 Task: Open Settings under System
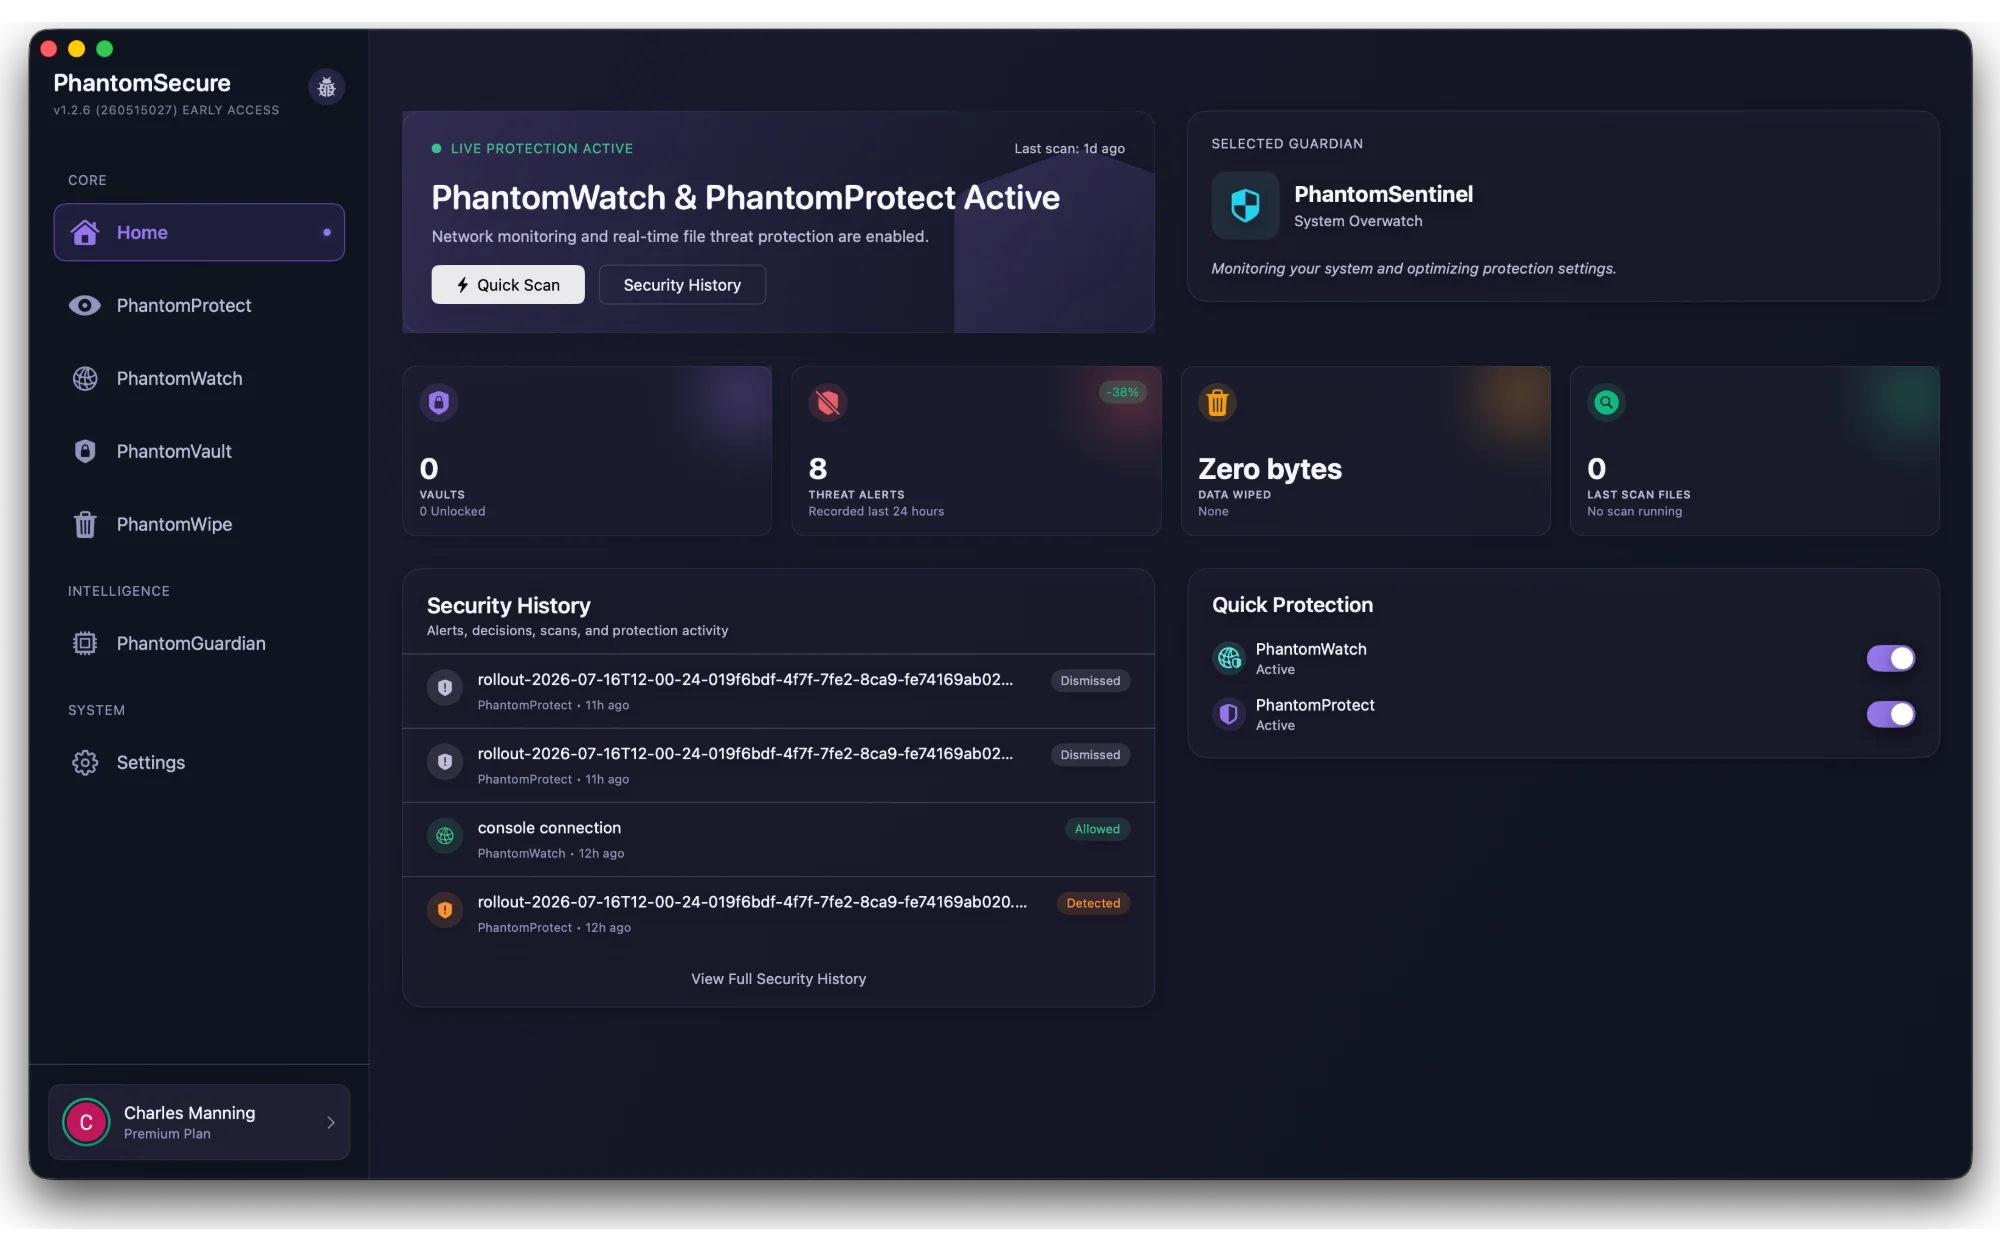click(x=199, y=762)
